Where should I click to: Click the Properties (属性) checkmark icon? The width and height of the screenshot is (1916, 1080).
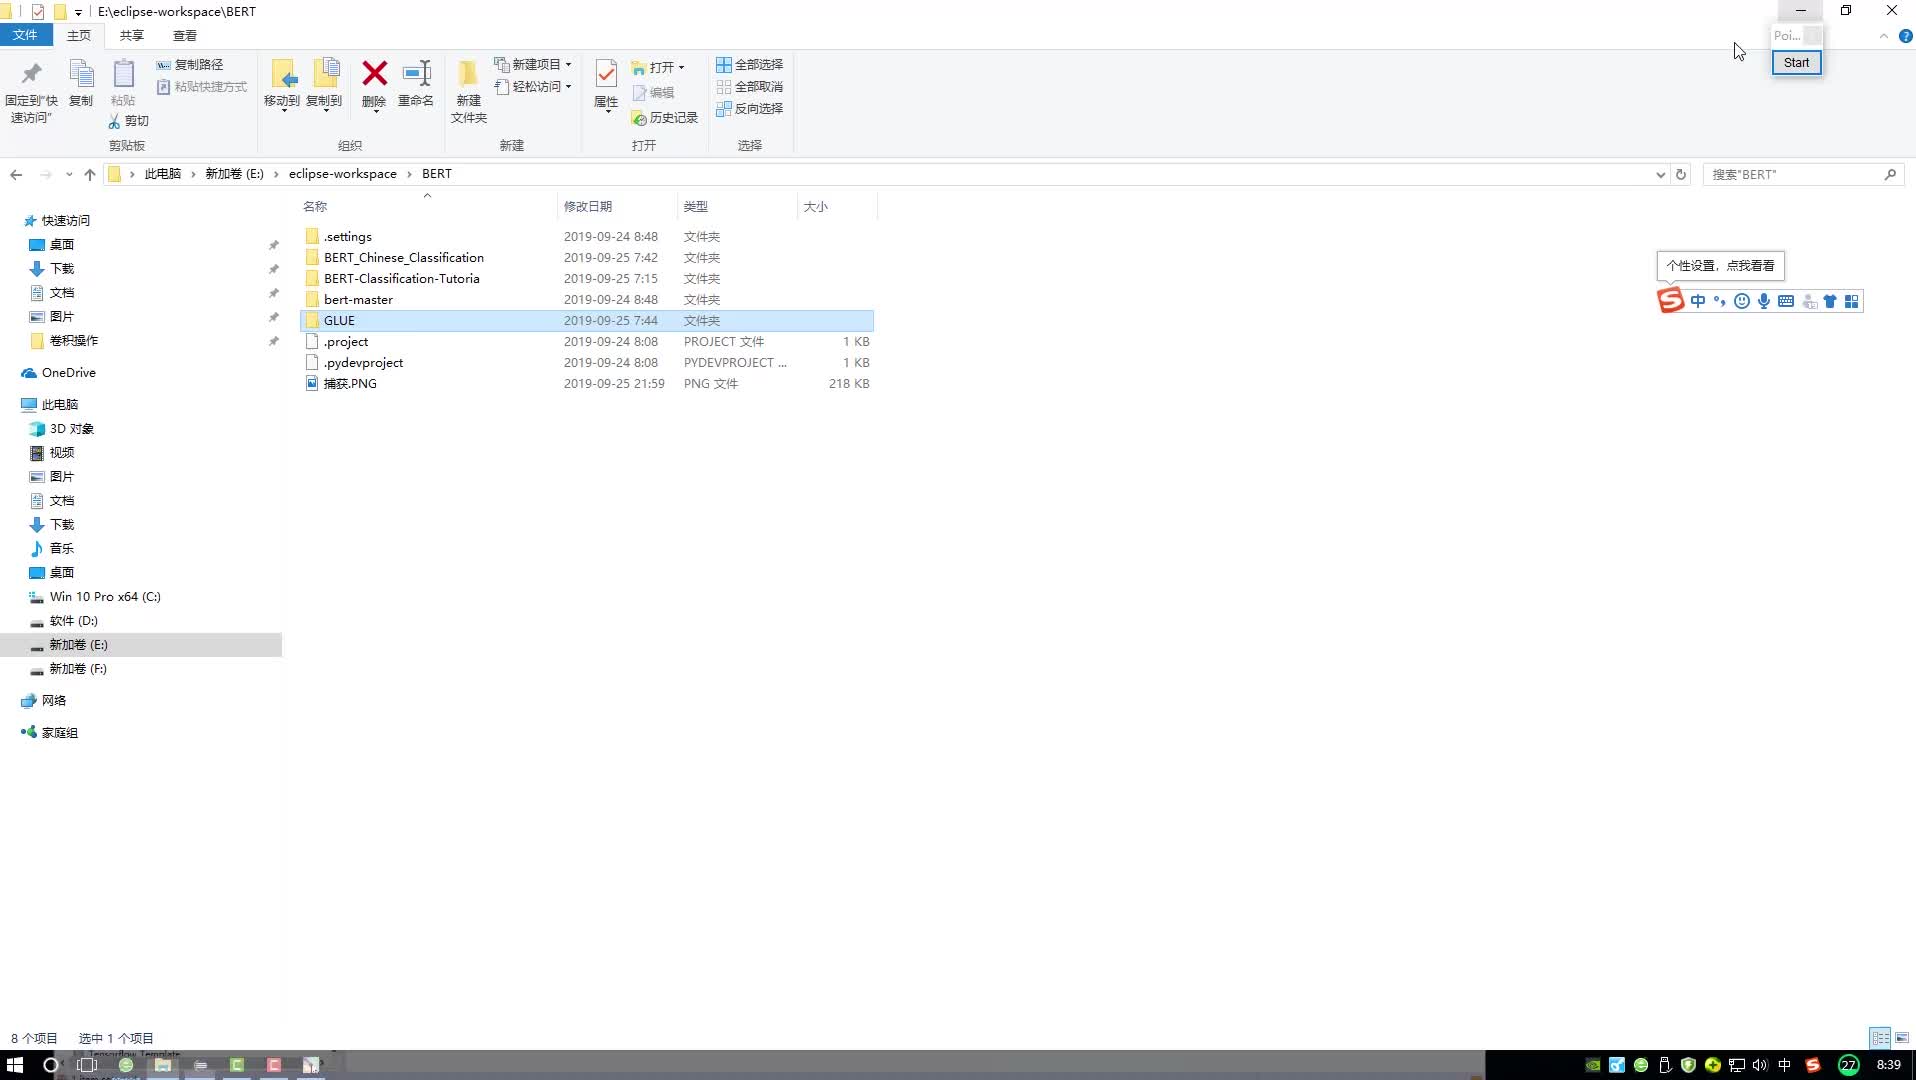tap(606, 74)
